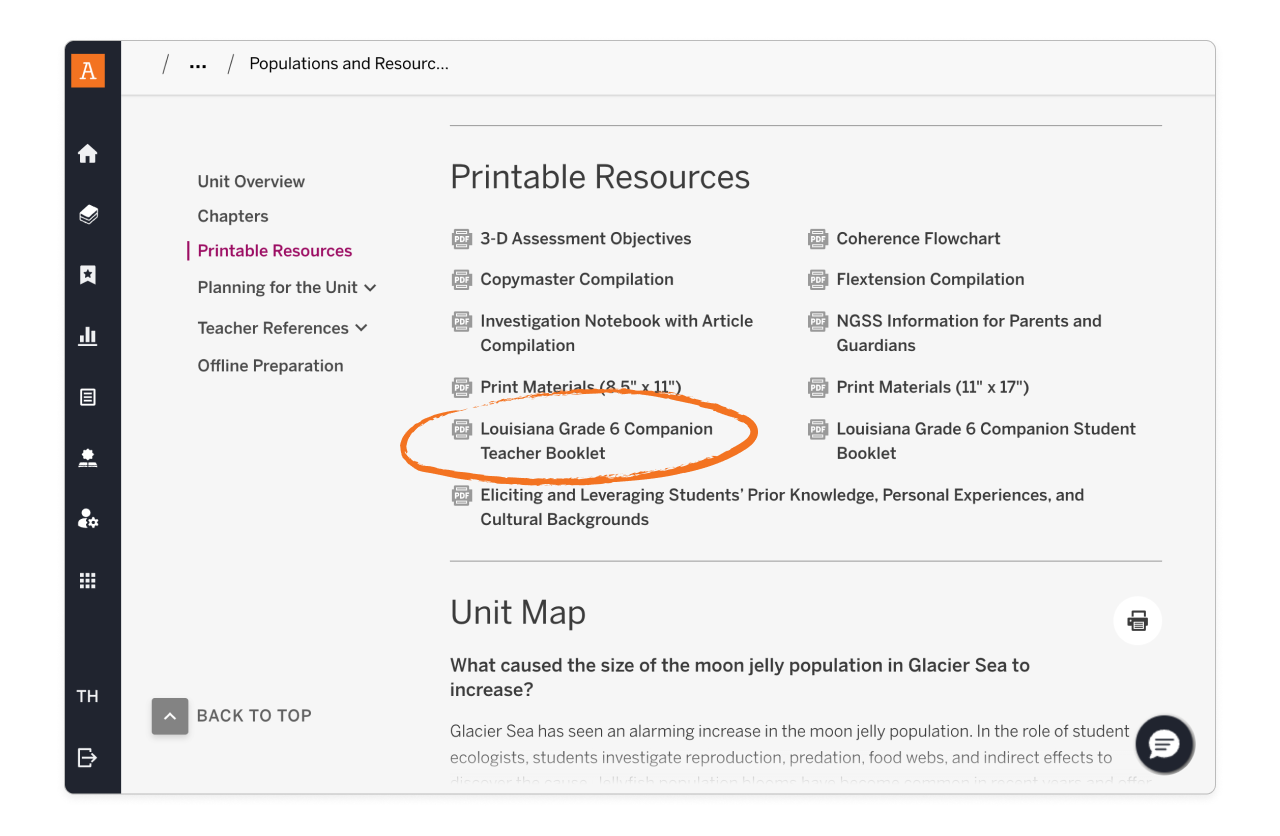Screen dimensions: 1280x836
Task: Click the user settings gear icon
Action: click(88, 519)
